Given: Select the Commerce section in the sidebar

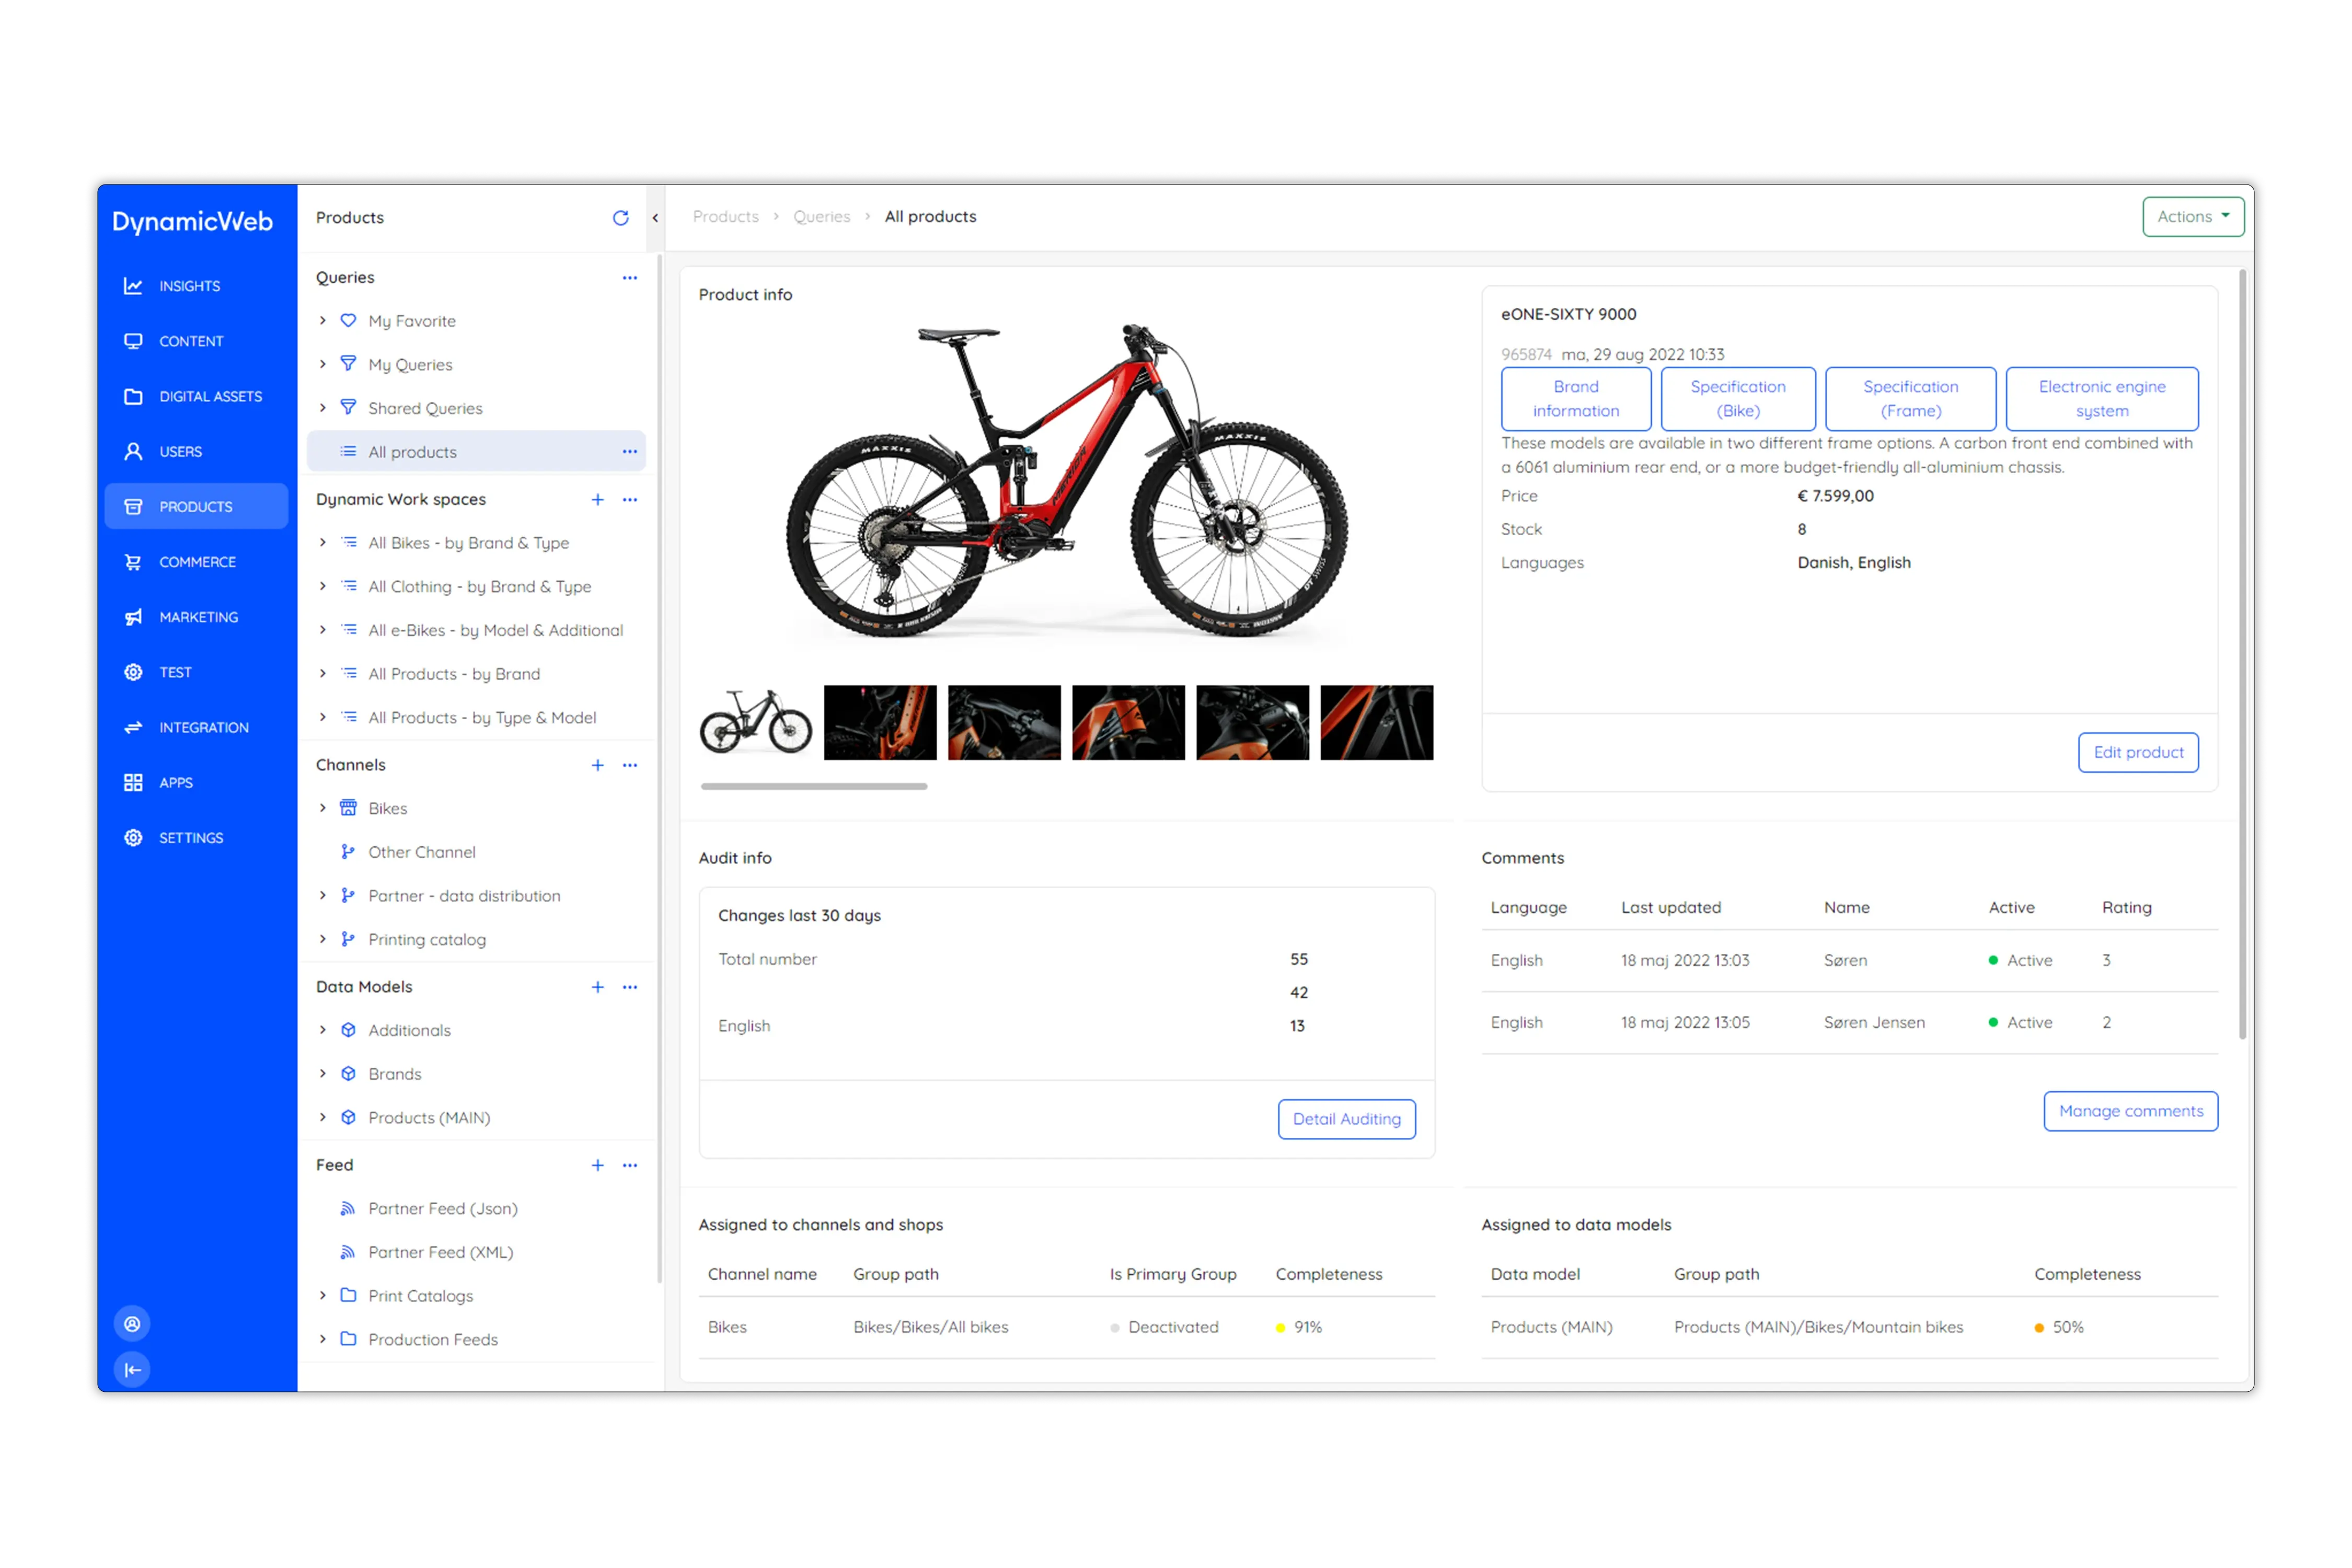Looking at the screenshot, I should [197, 561].
